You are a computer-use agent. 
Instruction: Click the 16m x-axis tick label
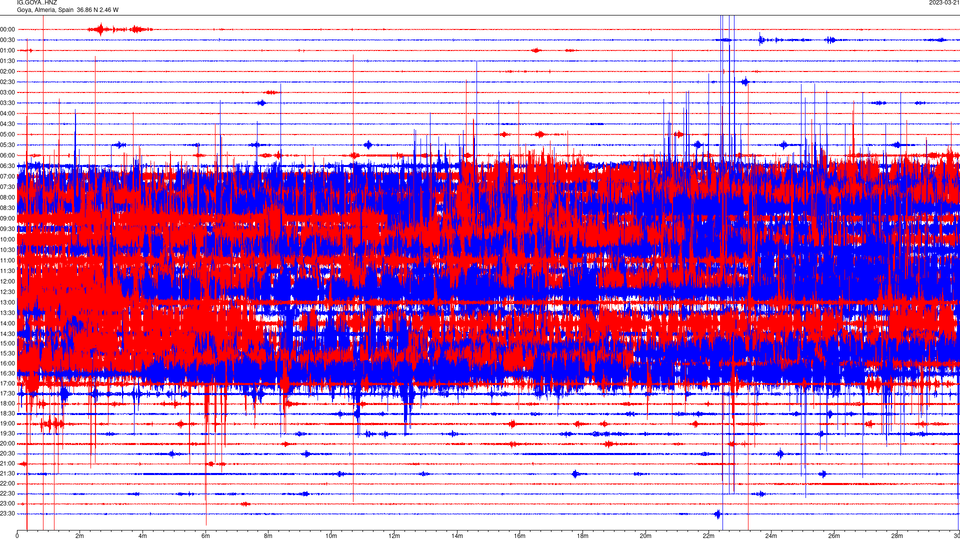520,536
